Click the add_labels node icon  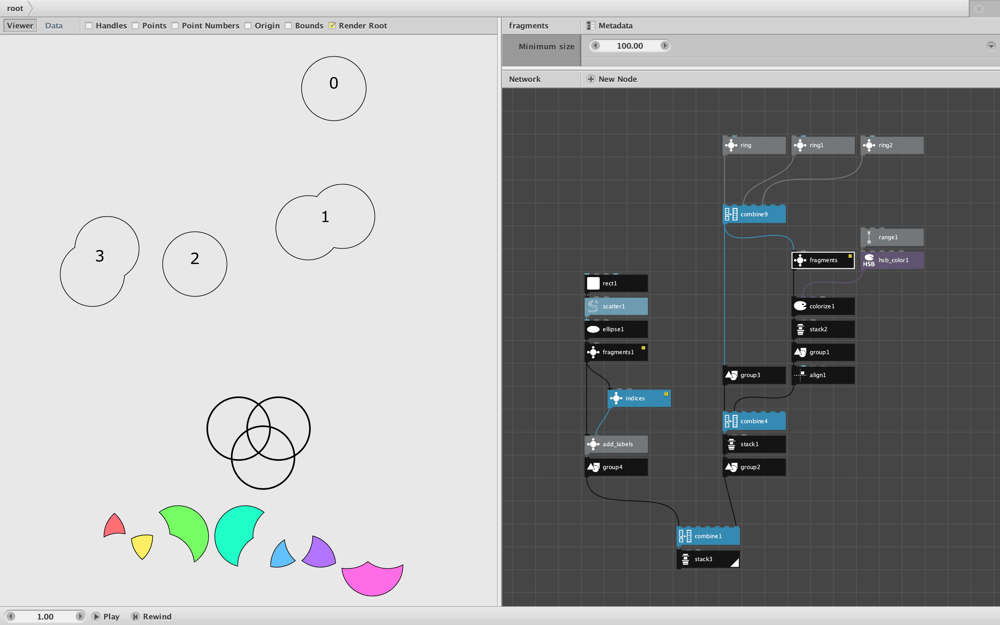click(593, 444)
